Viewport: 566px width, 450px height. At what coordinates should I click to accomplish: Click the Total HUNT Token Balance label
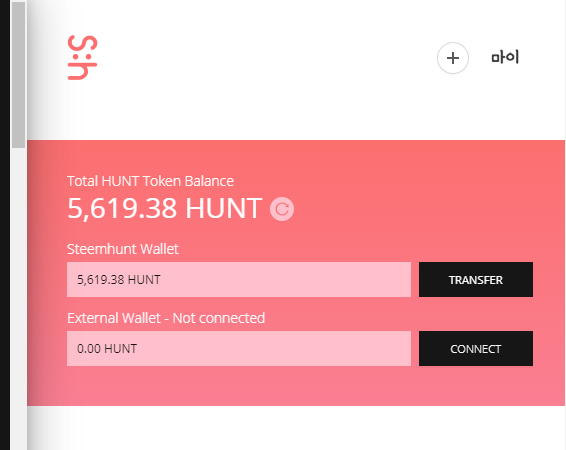coord(151,181)
